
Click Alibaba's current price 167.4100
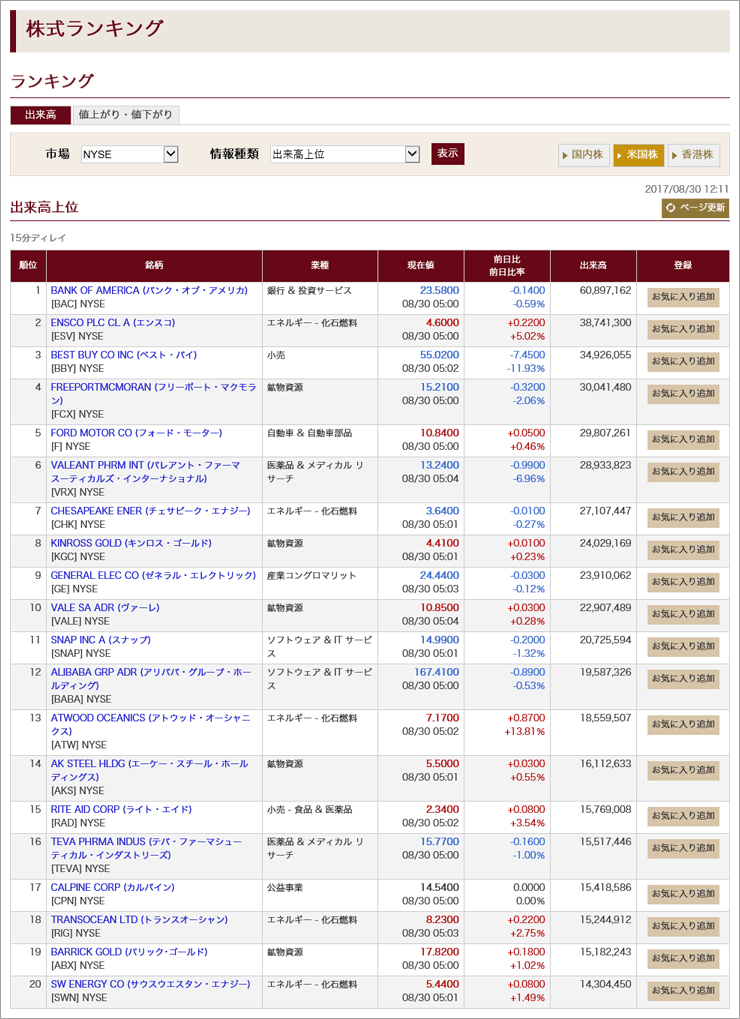point(437,673)
